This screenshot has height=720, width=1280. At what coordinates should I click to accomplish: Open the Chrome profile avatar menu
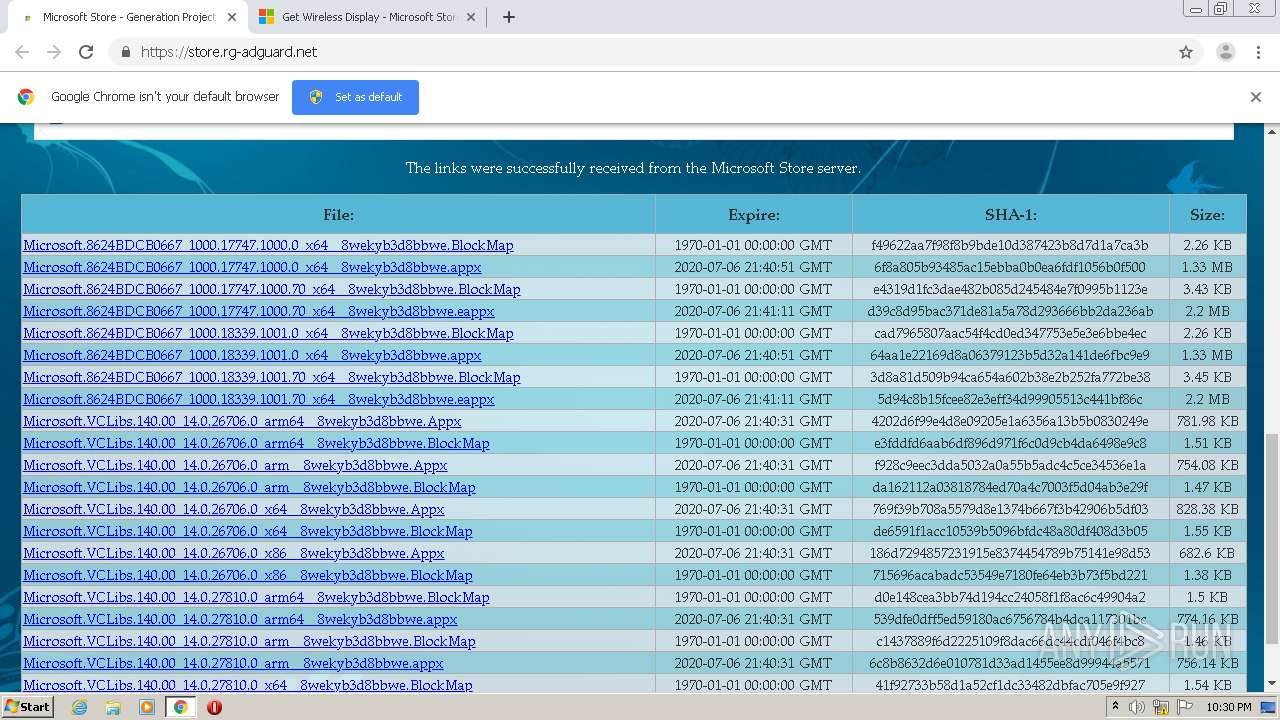(x=1225, y=52)
